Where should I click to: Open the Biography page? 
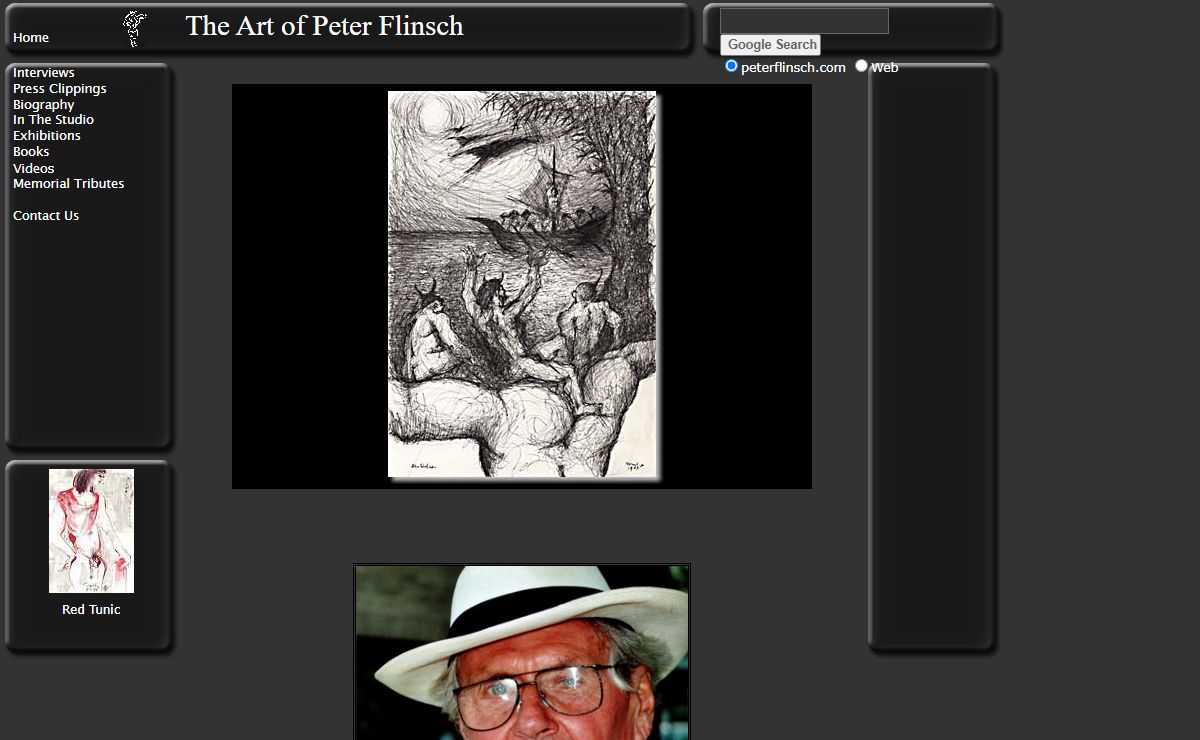44,105
